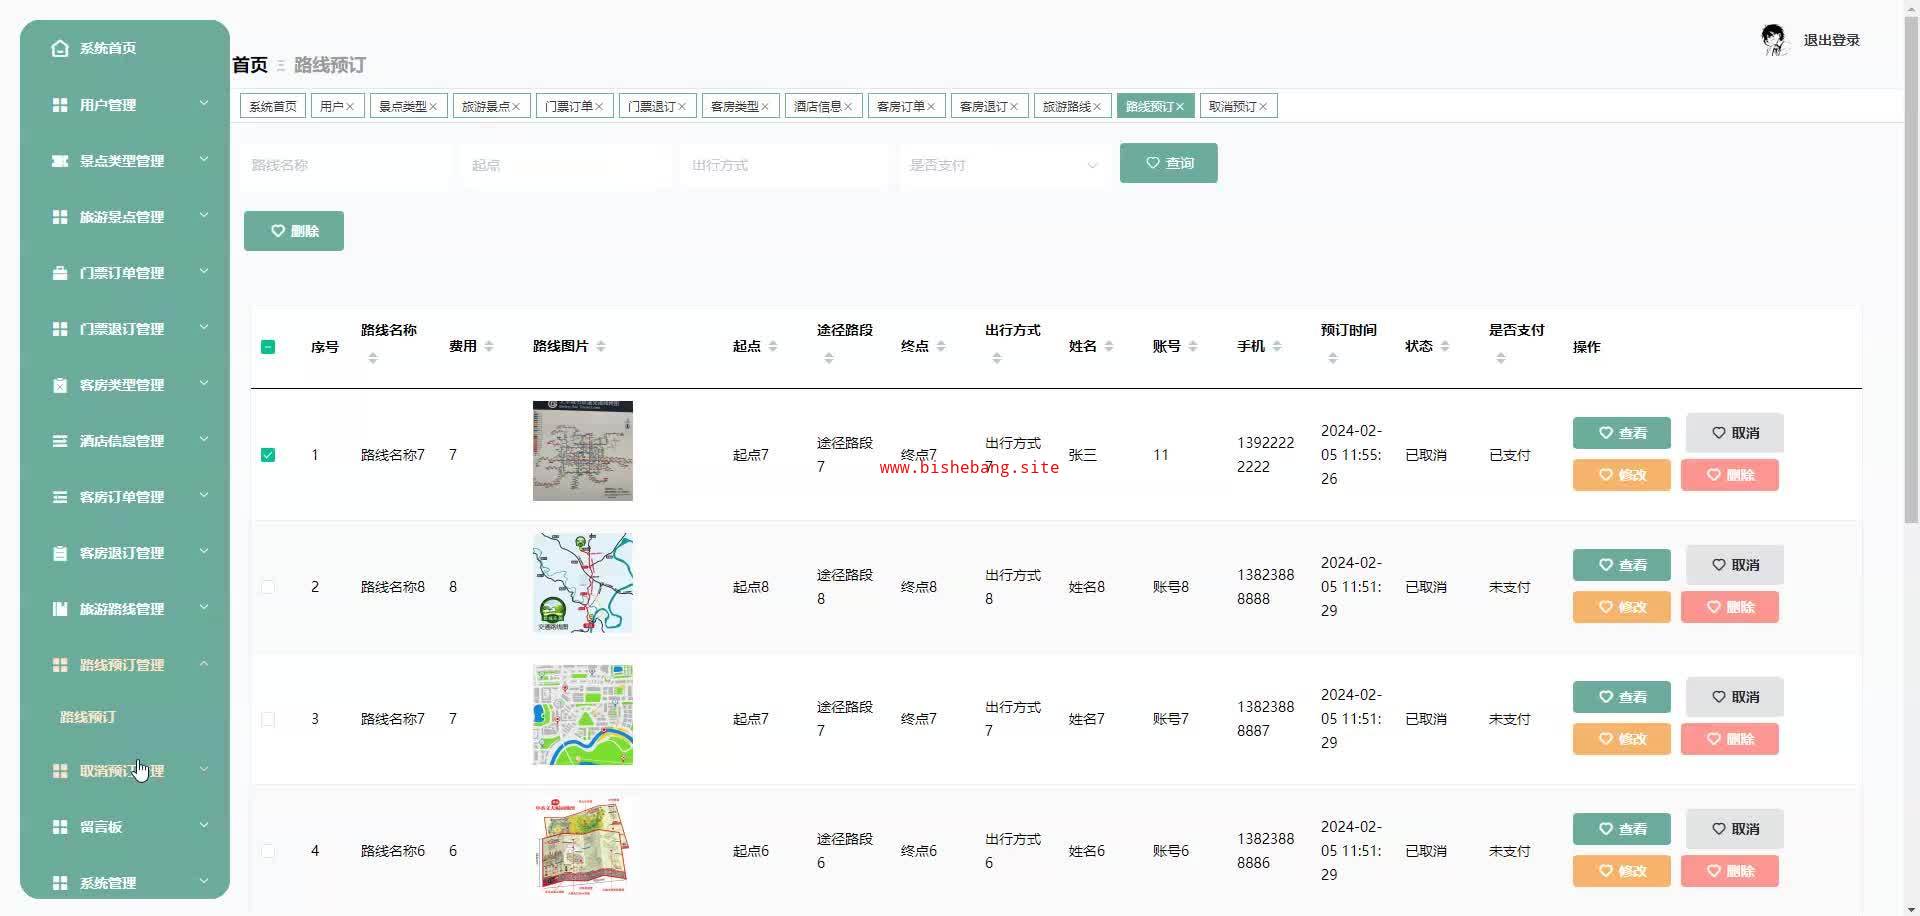Click the briefcase icon beside 门票订单管理
The width and height of the screenshot is (1920, 916).
[x=60, y=273]
